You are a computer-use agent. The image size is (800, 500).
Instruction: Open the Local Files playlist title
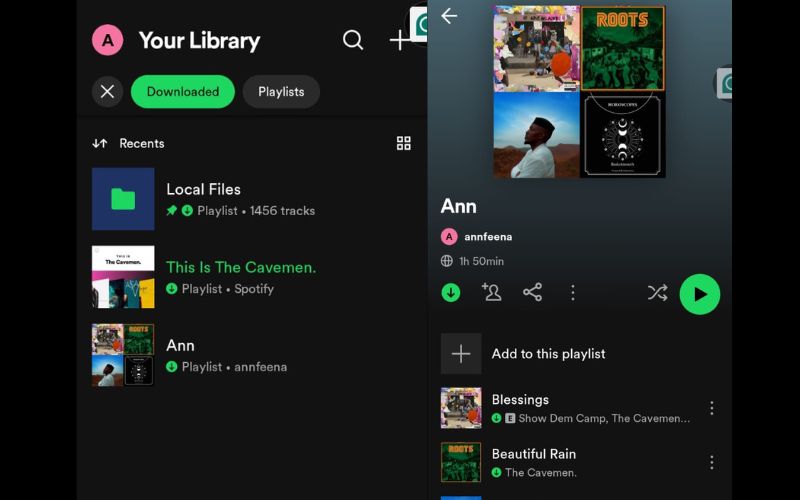(204, 189)
